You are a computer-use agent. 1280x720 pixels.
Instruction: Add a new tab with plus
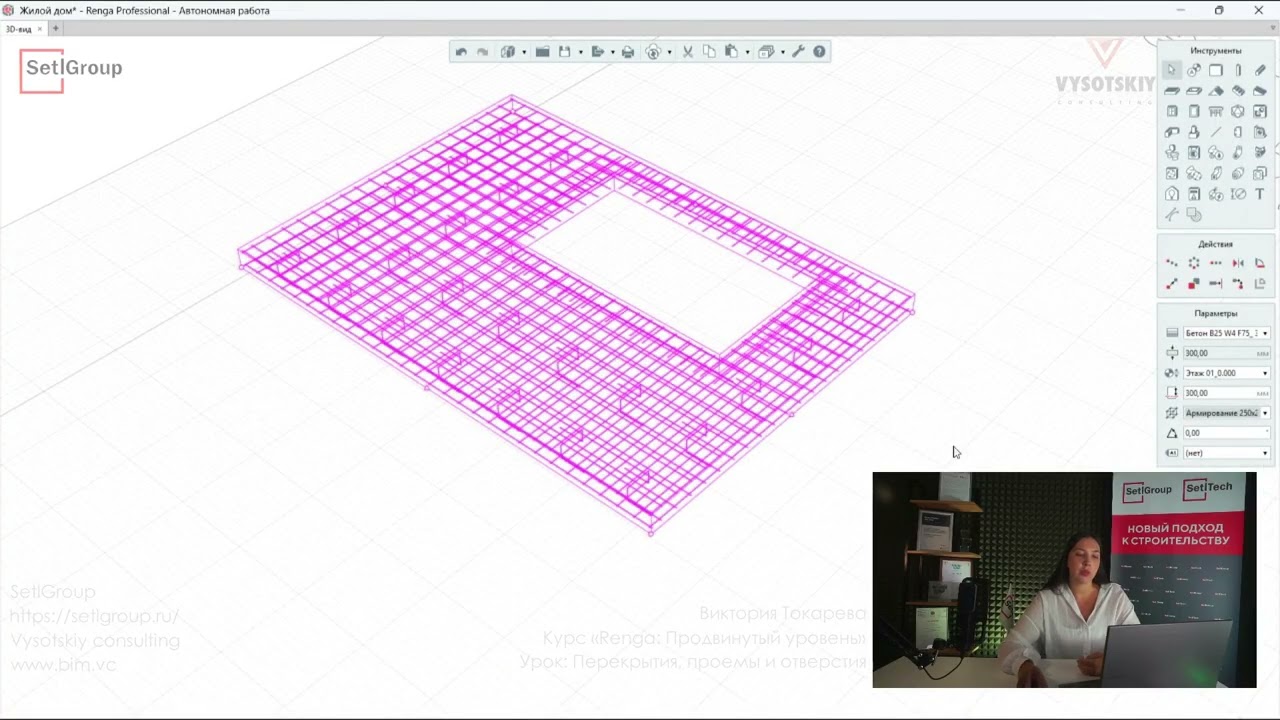[x=56, y=29]
